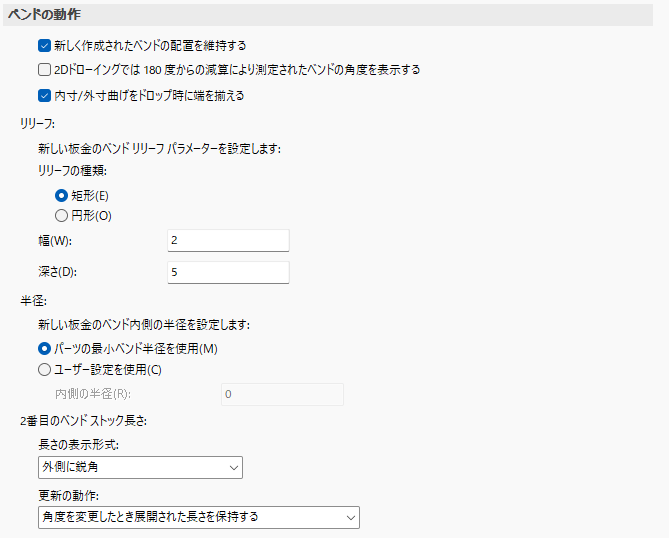Click the 幅(W) input field
Screen dimensions: 669x538
click(x=229, y=240)
